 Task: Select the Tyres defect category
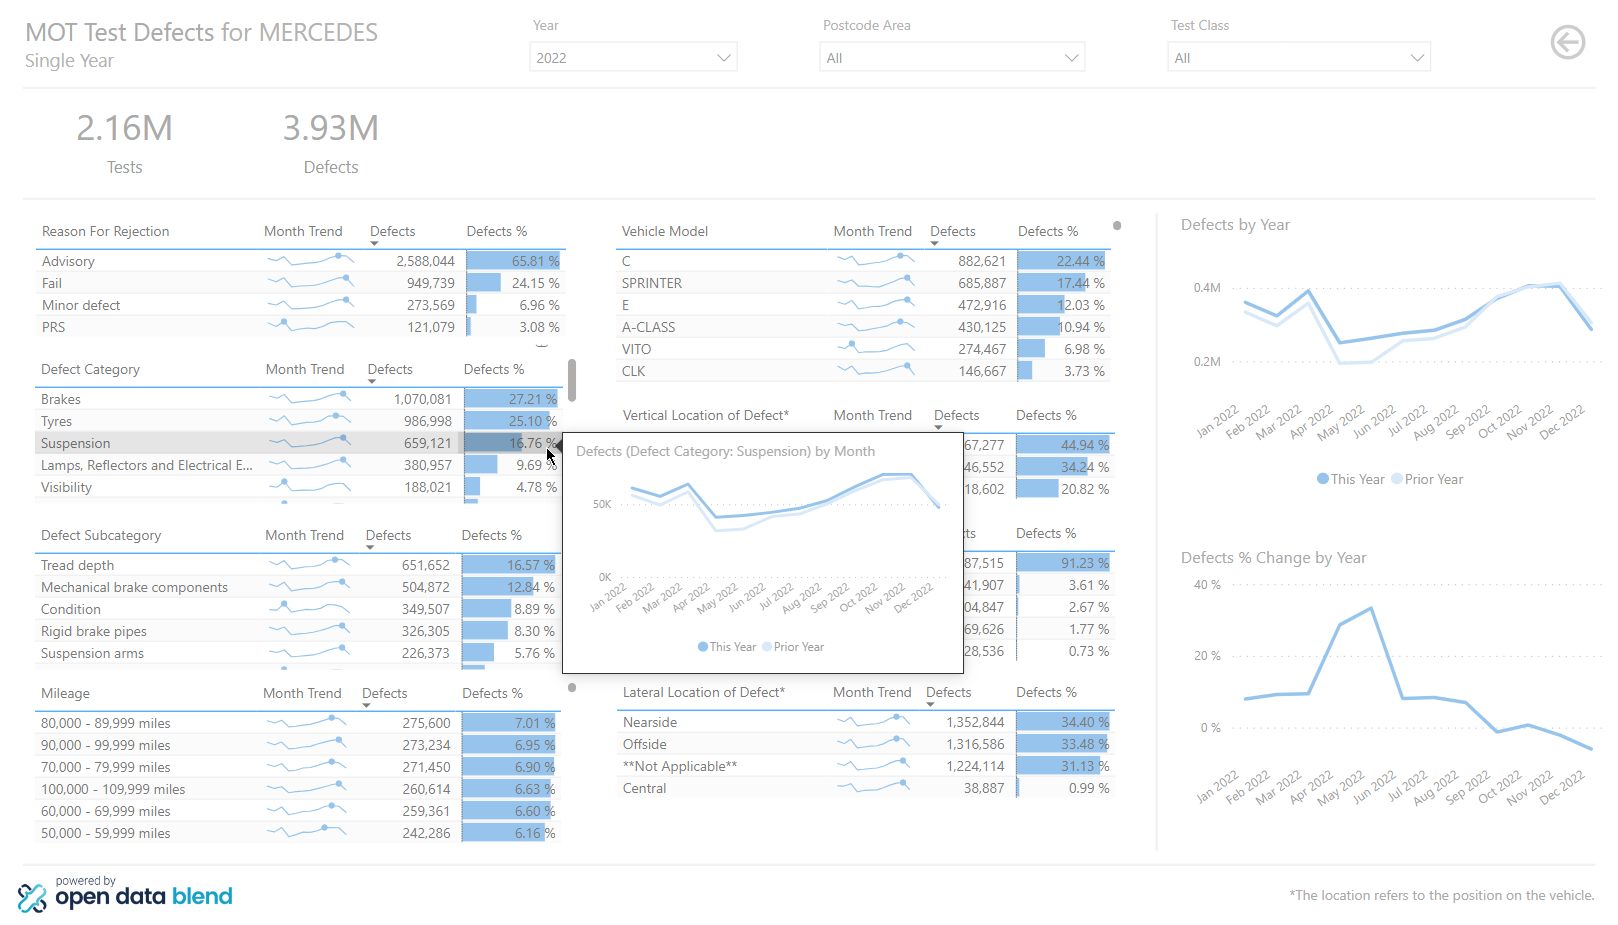tap(298, 421)
